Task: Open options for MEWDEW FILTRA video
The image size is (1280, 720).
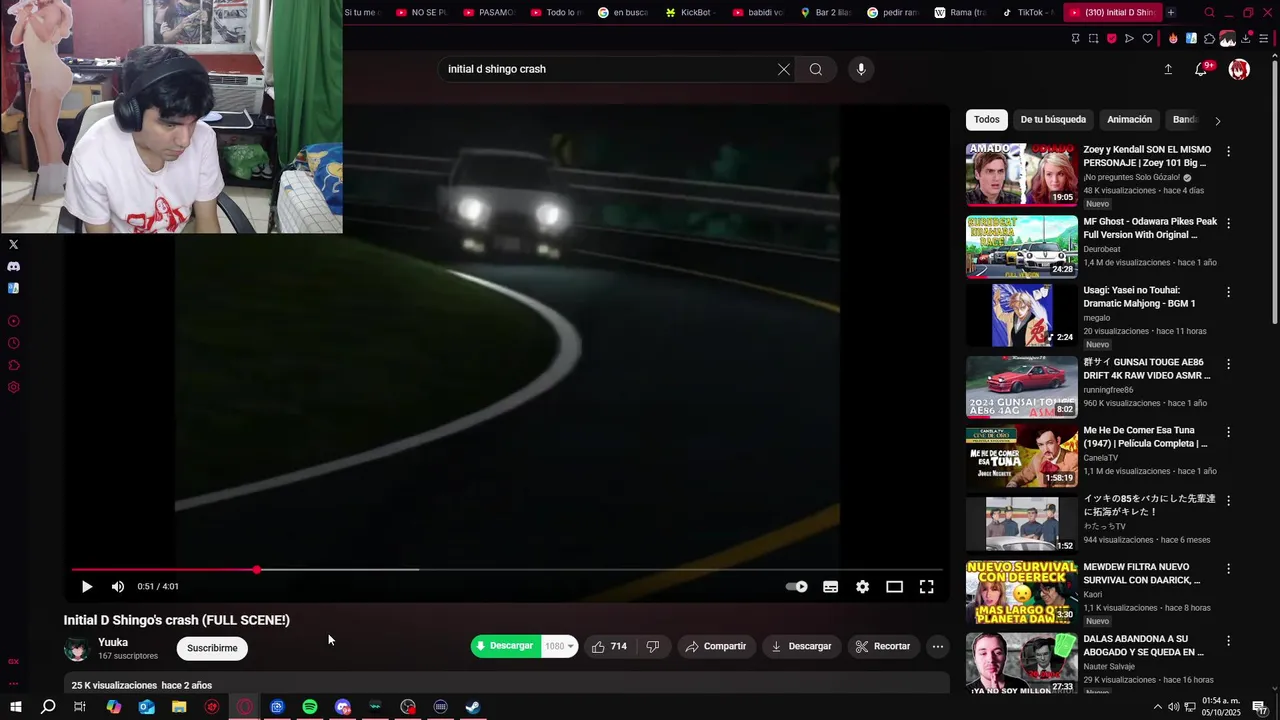Action: [1229, 568]
